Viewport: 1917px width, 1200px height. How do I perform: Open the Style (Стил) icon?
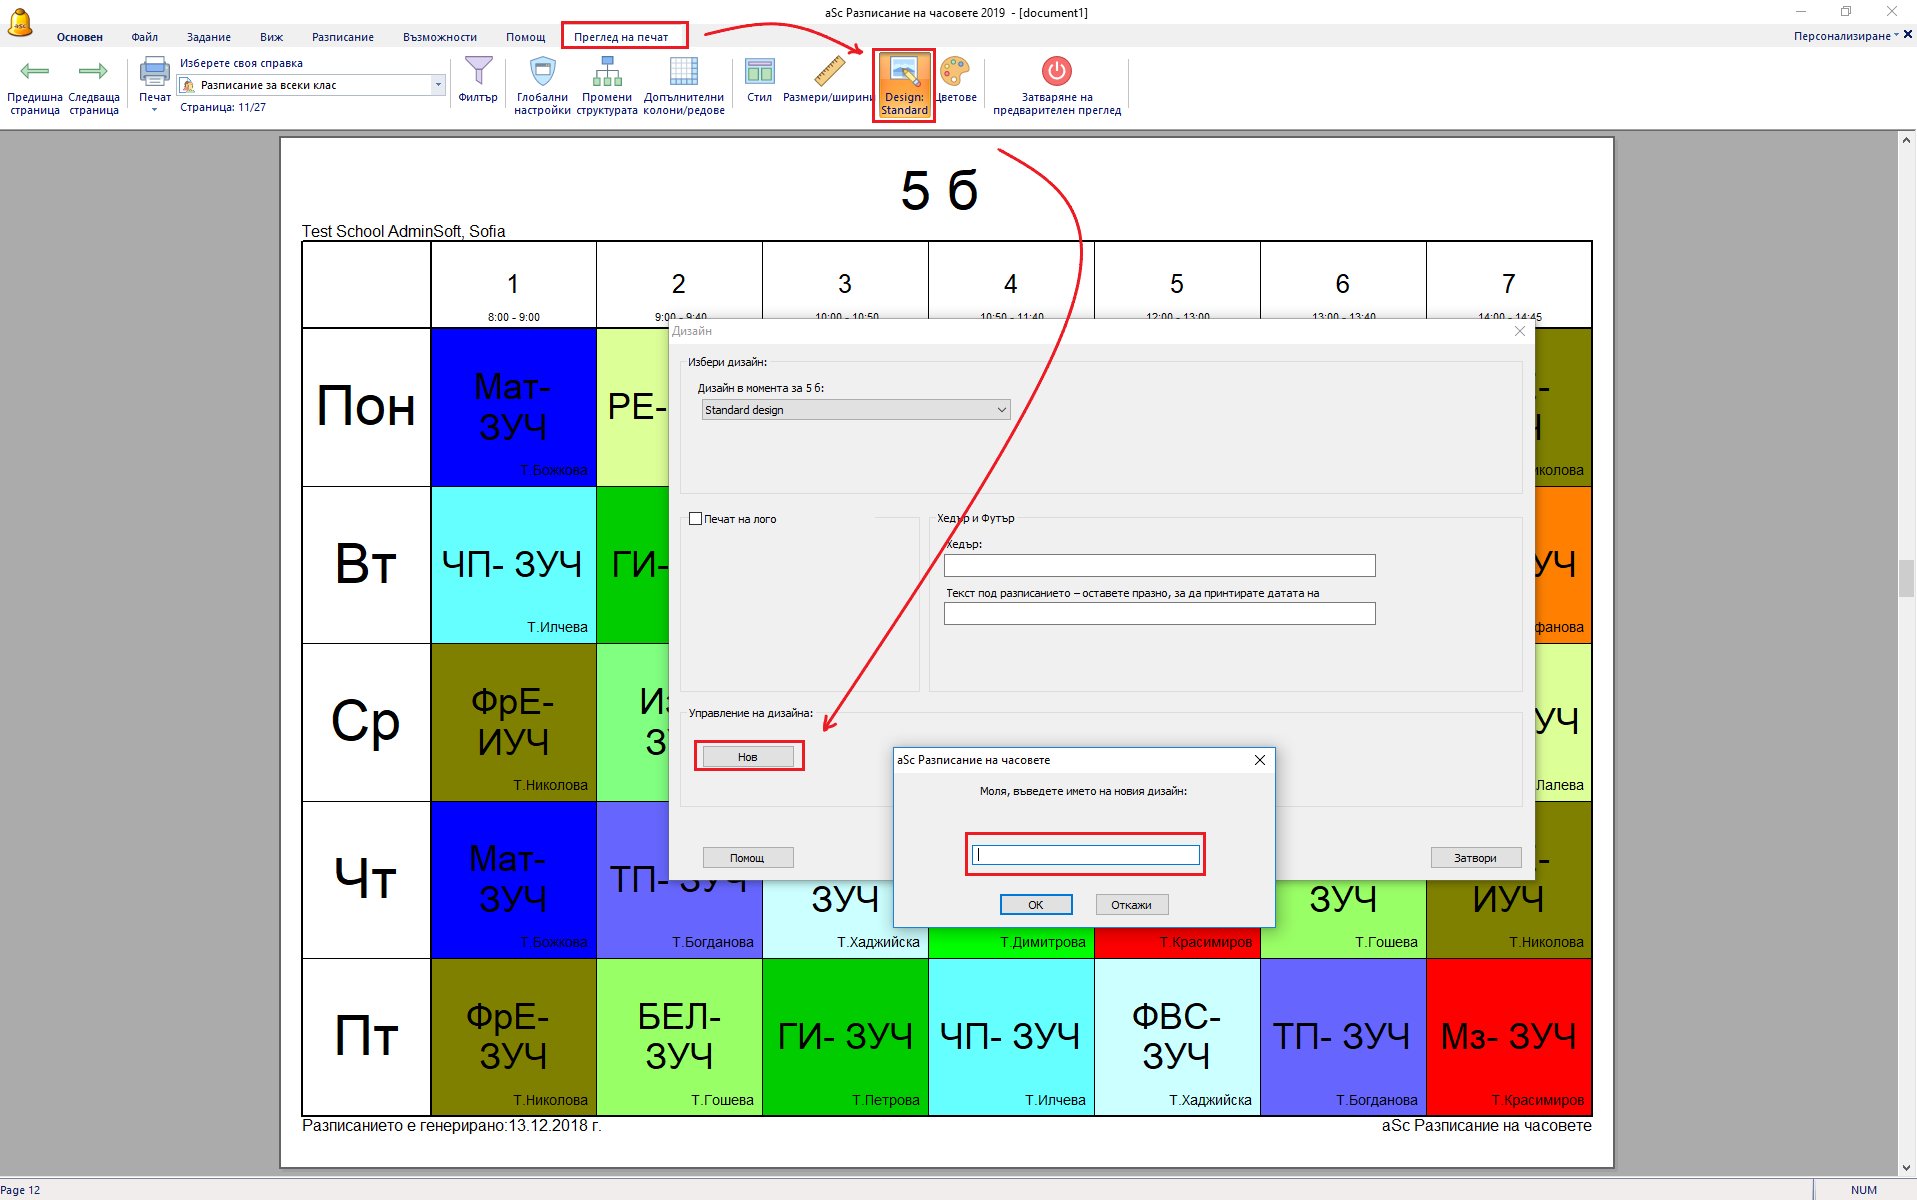[759, 72]
